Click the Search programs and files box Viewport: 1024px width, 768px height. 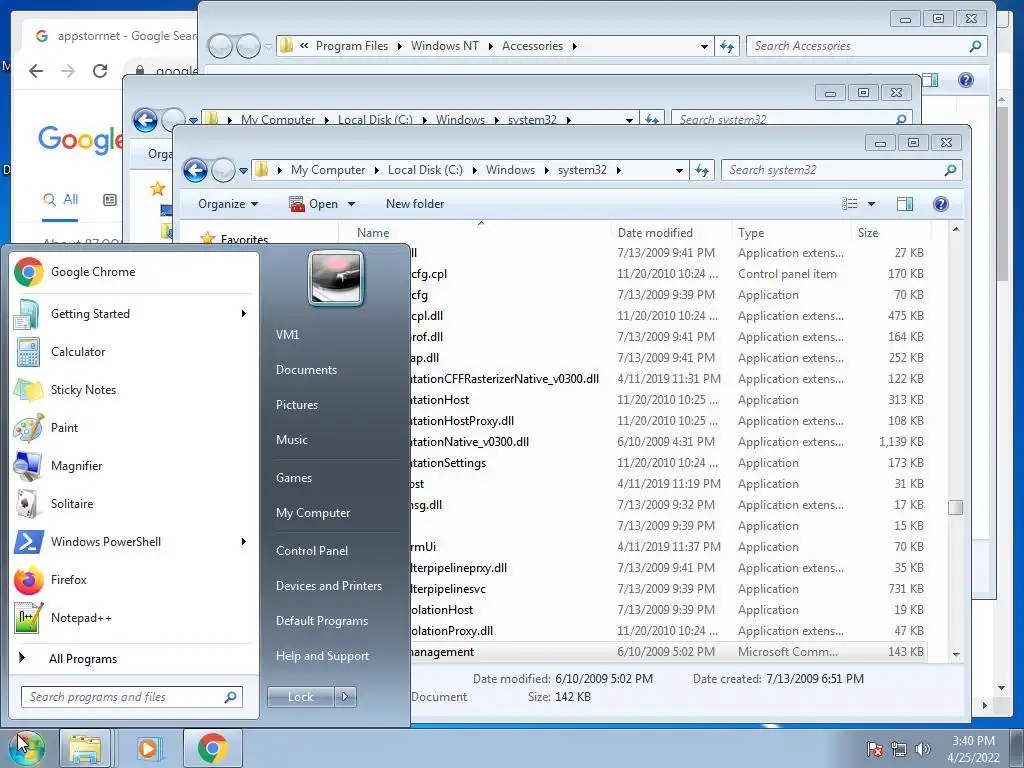132,697
